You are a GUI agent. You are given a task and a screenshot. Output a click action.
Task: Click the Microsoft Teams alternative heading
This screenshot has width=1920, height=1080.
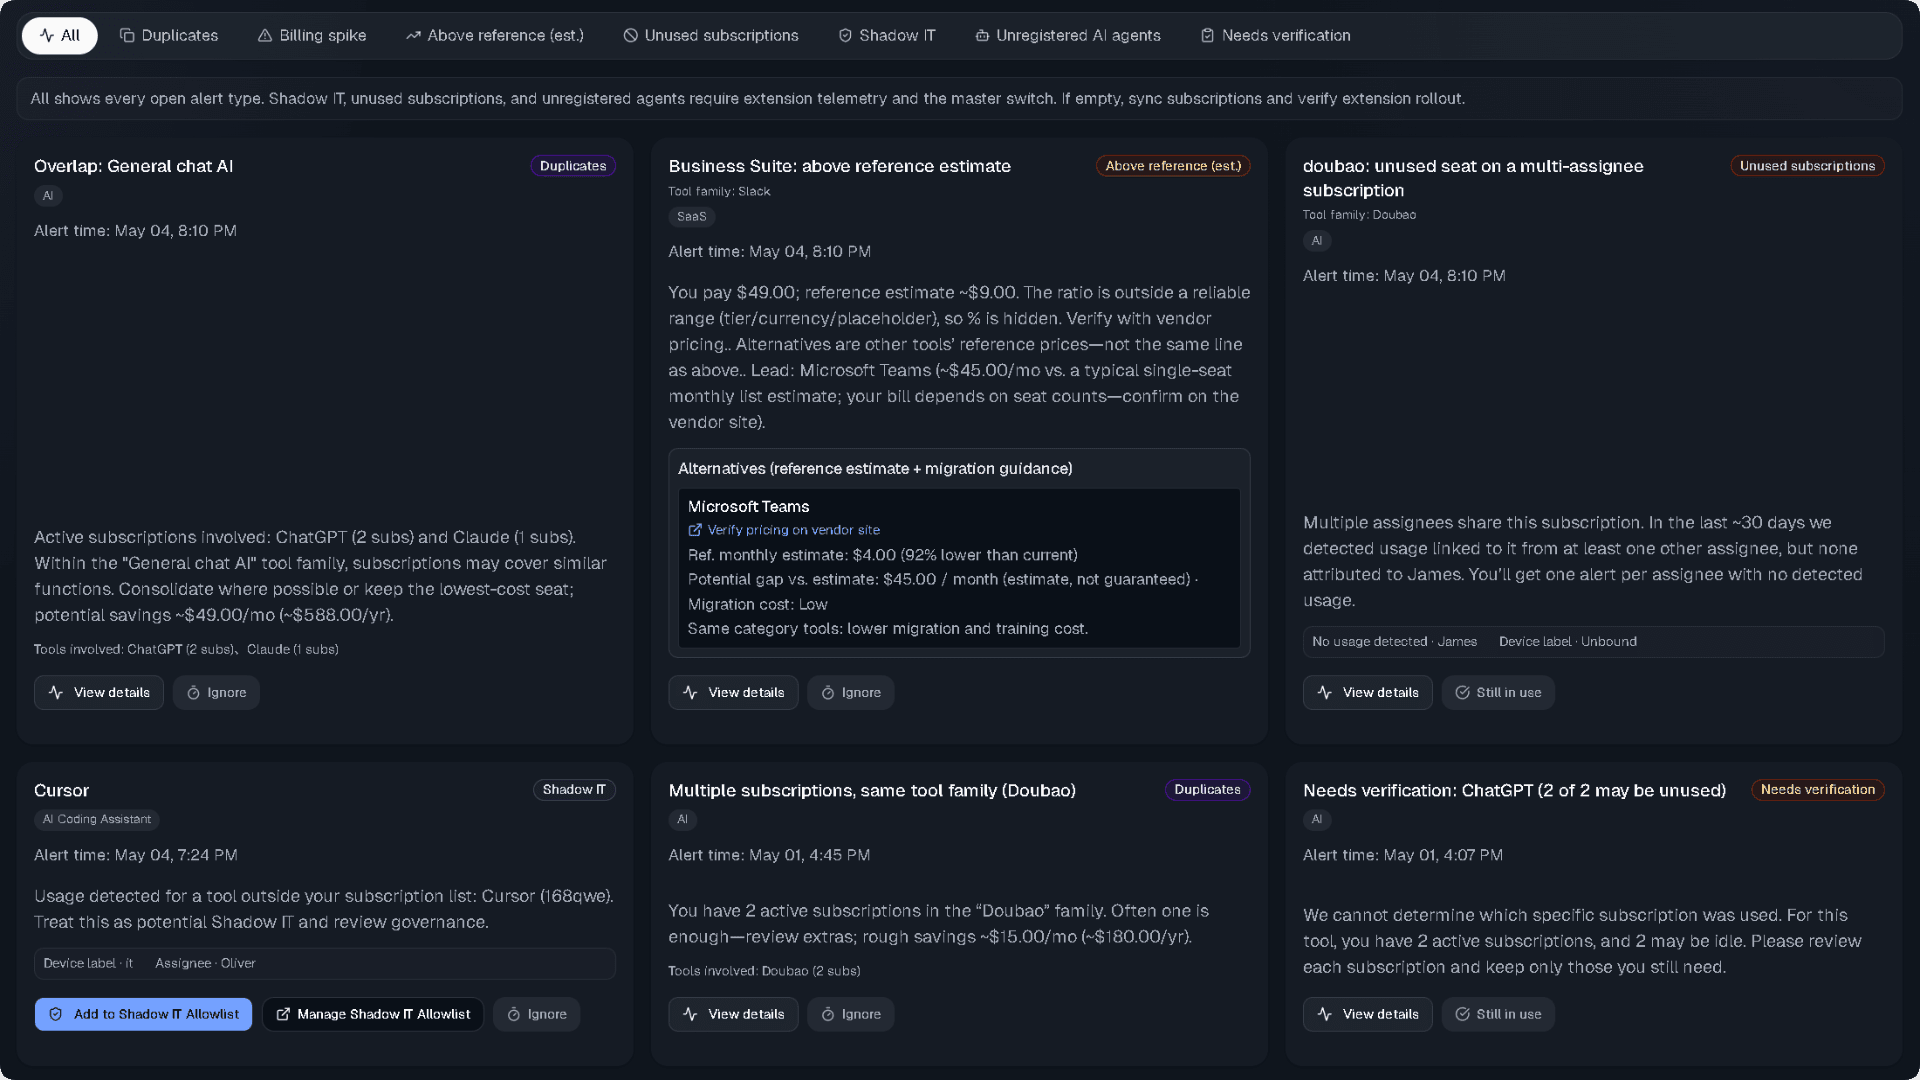point(748,507)
